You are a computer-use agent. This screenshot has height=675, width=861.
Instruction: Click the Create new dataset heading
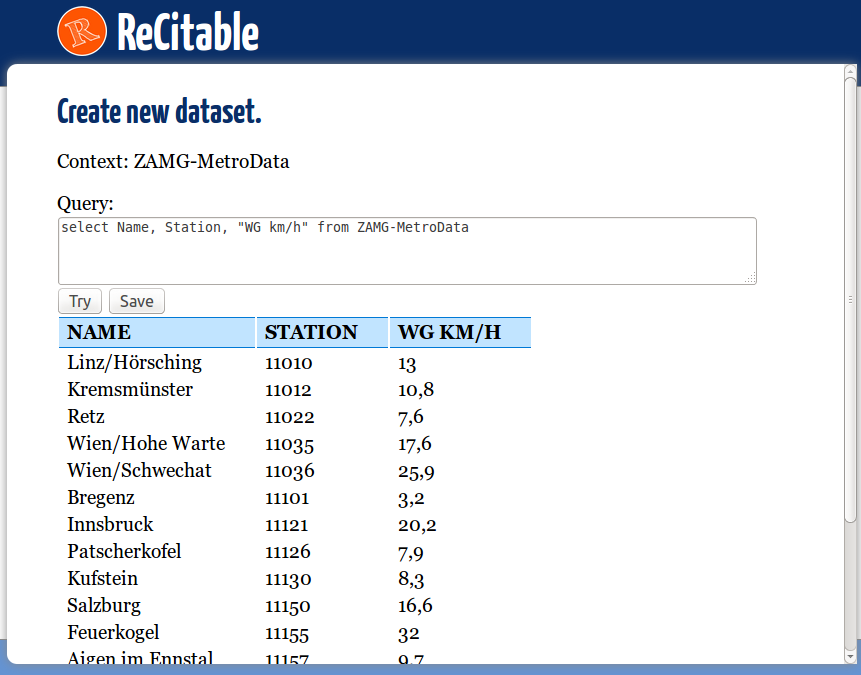click(159, 112)
